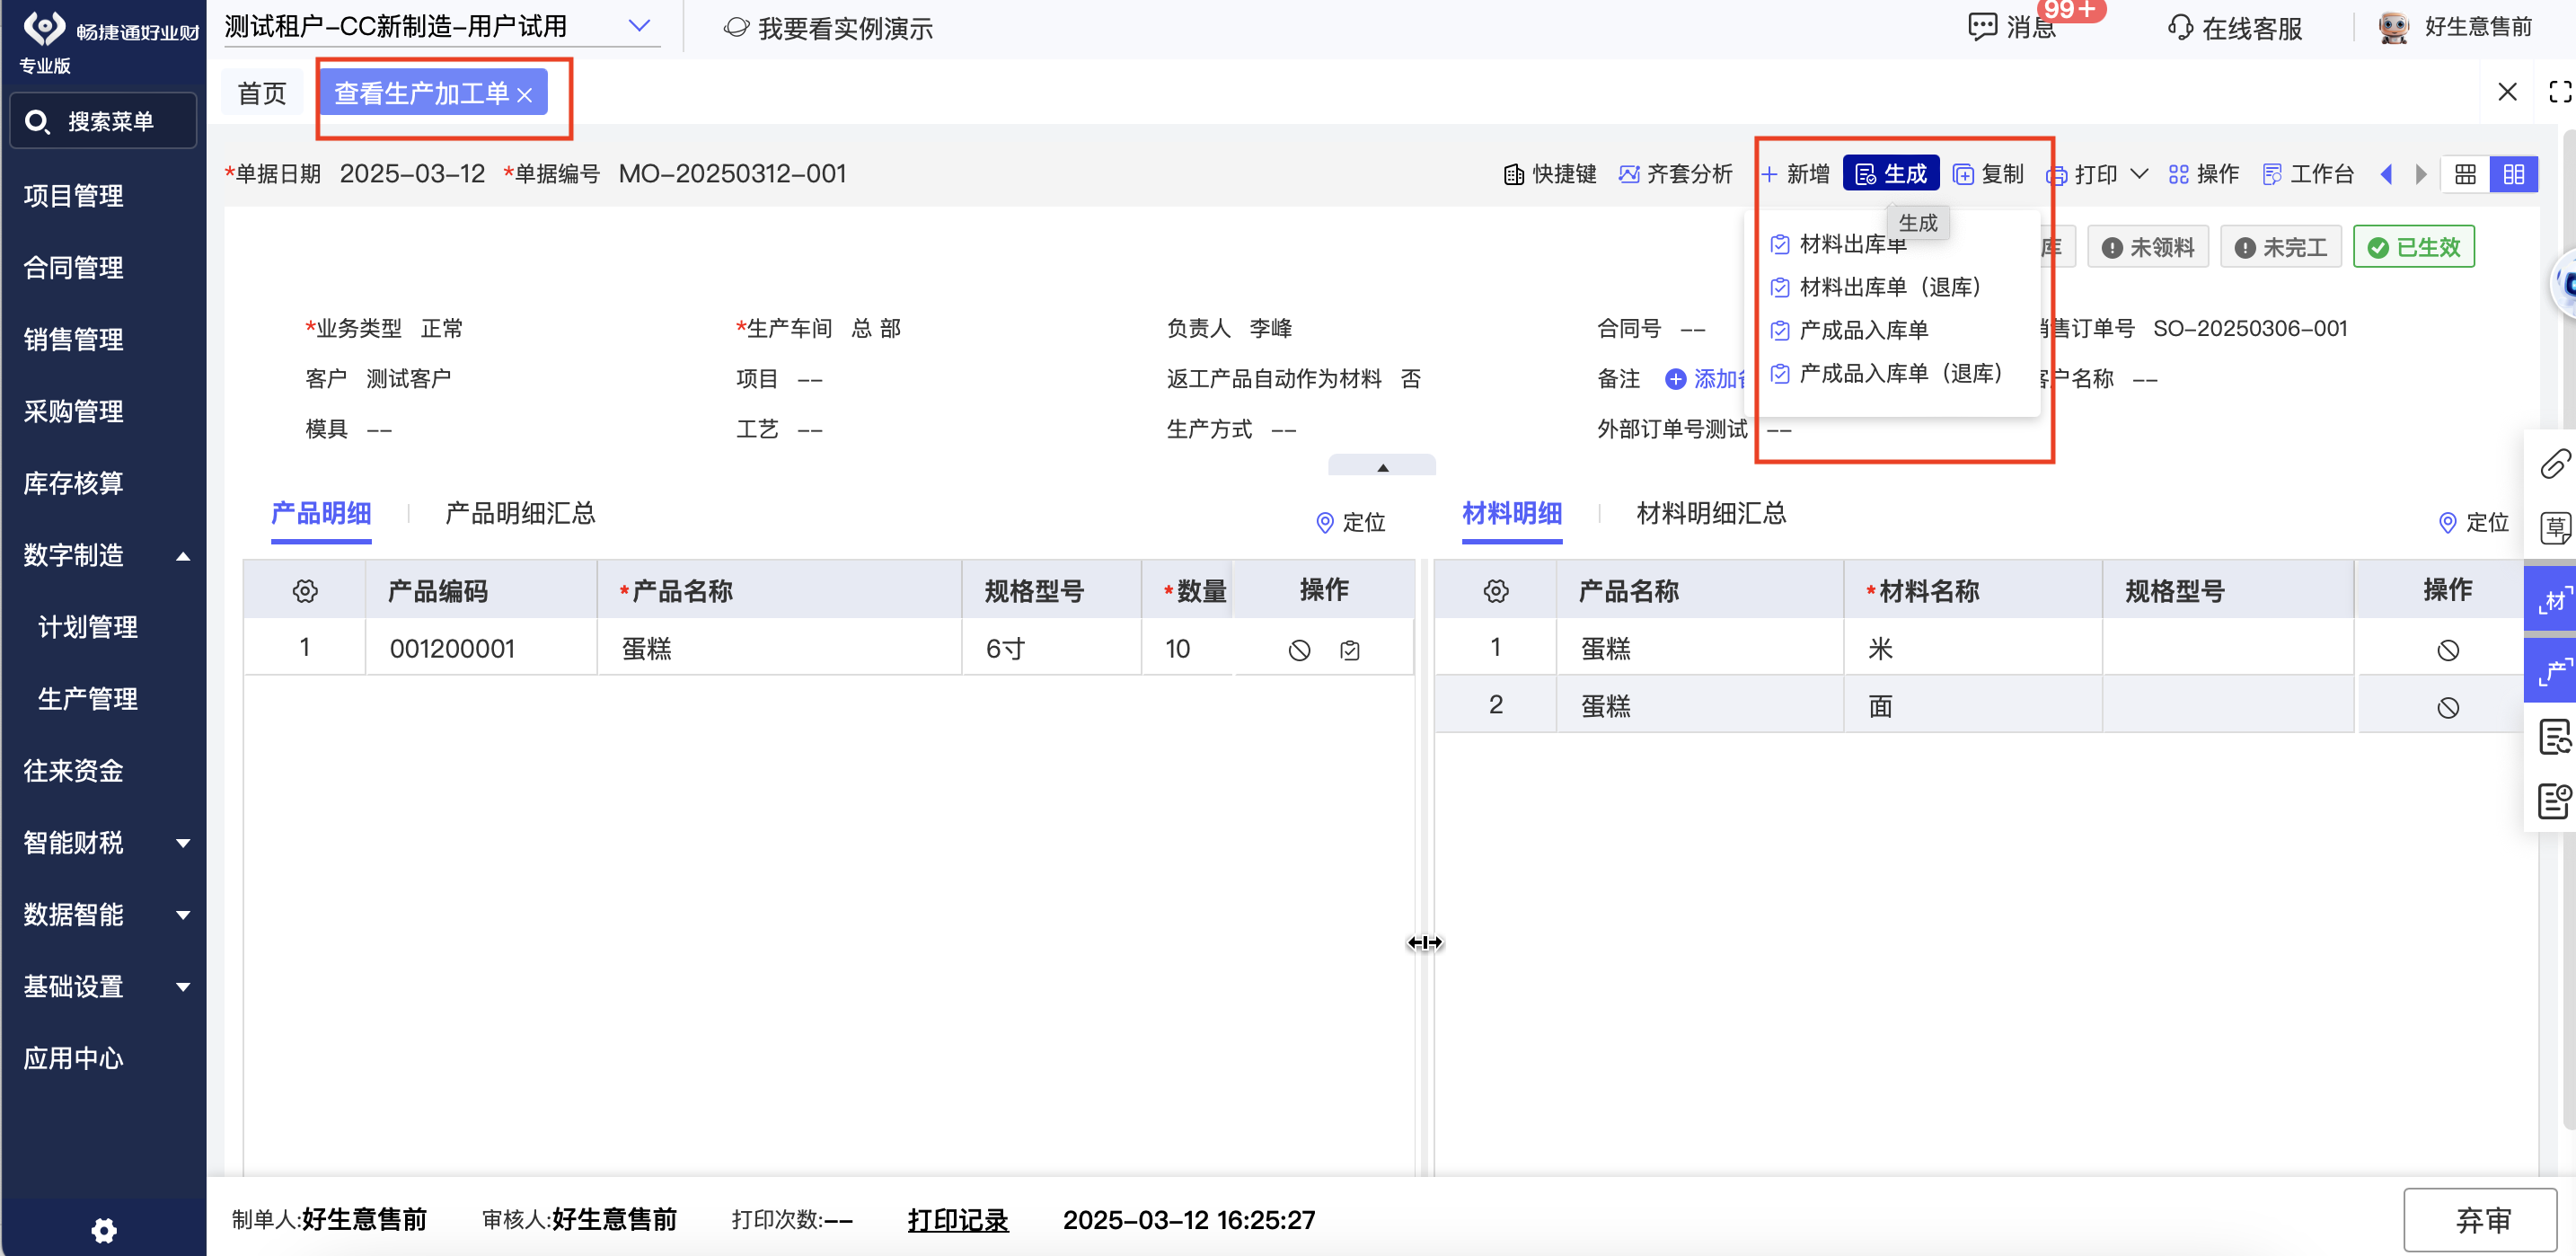Close the 查看生产加工单 tab

pos(525,95)
